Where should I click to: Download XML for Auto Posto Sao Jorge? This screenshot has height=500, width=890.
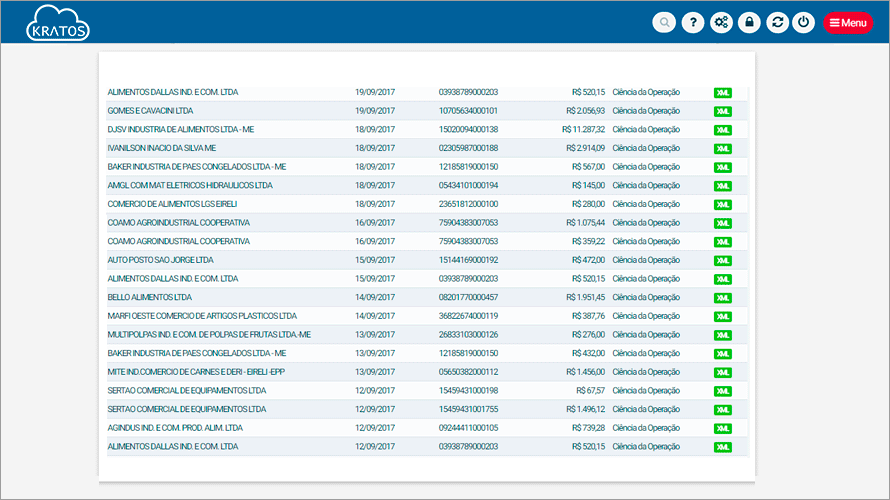(723, 260)
